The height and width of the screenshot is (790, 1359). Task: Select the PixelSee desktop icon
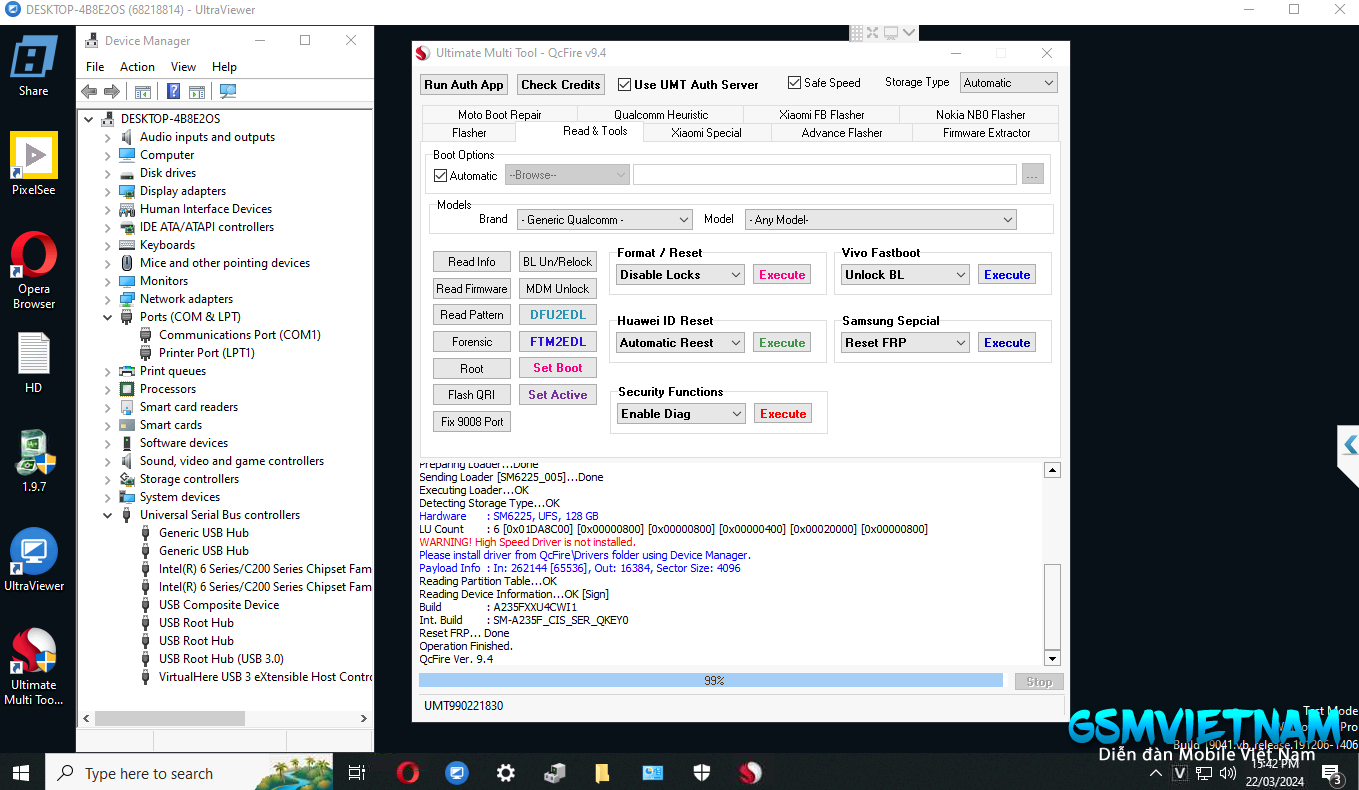[x=34, y=164]
